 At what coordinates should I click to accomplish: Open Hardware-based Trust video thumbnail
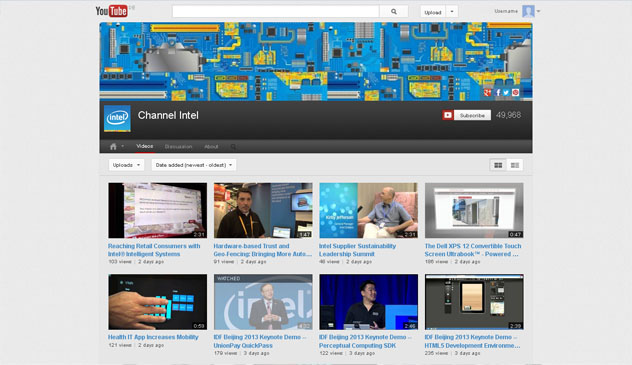pos(263,210)
